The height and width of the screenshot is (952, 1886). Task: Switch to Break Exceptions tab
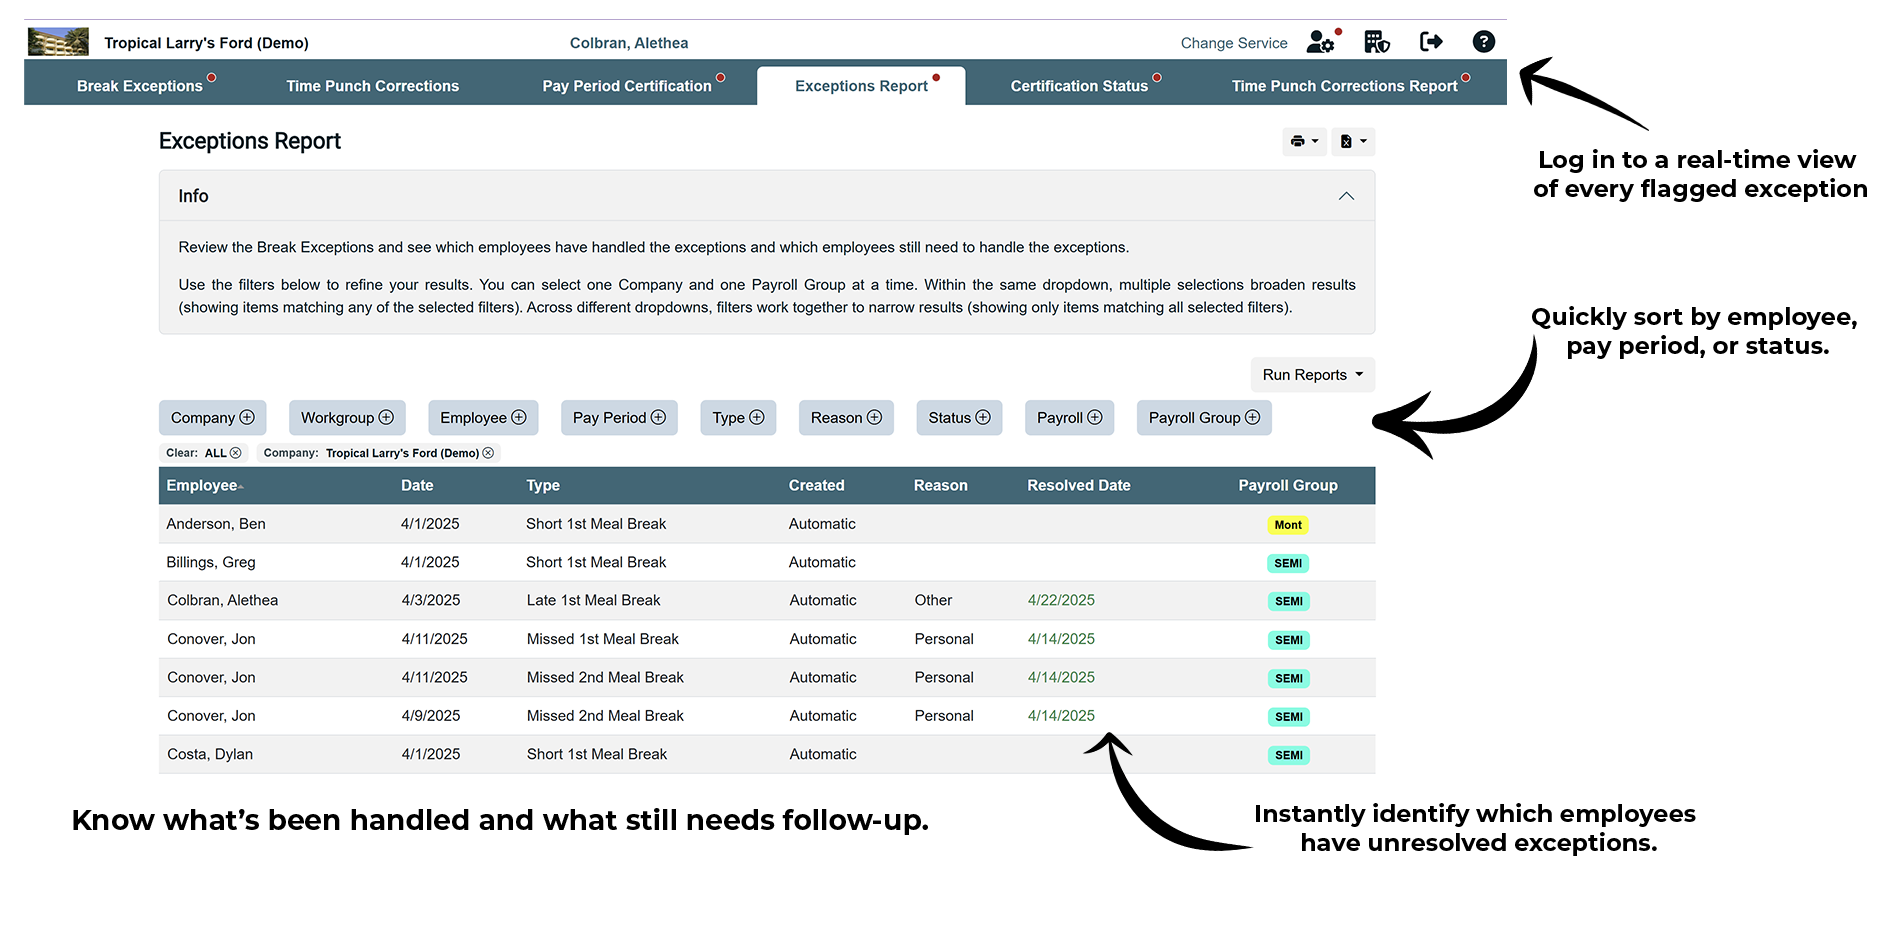pyautogui.click(x=140, y=86)
